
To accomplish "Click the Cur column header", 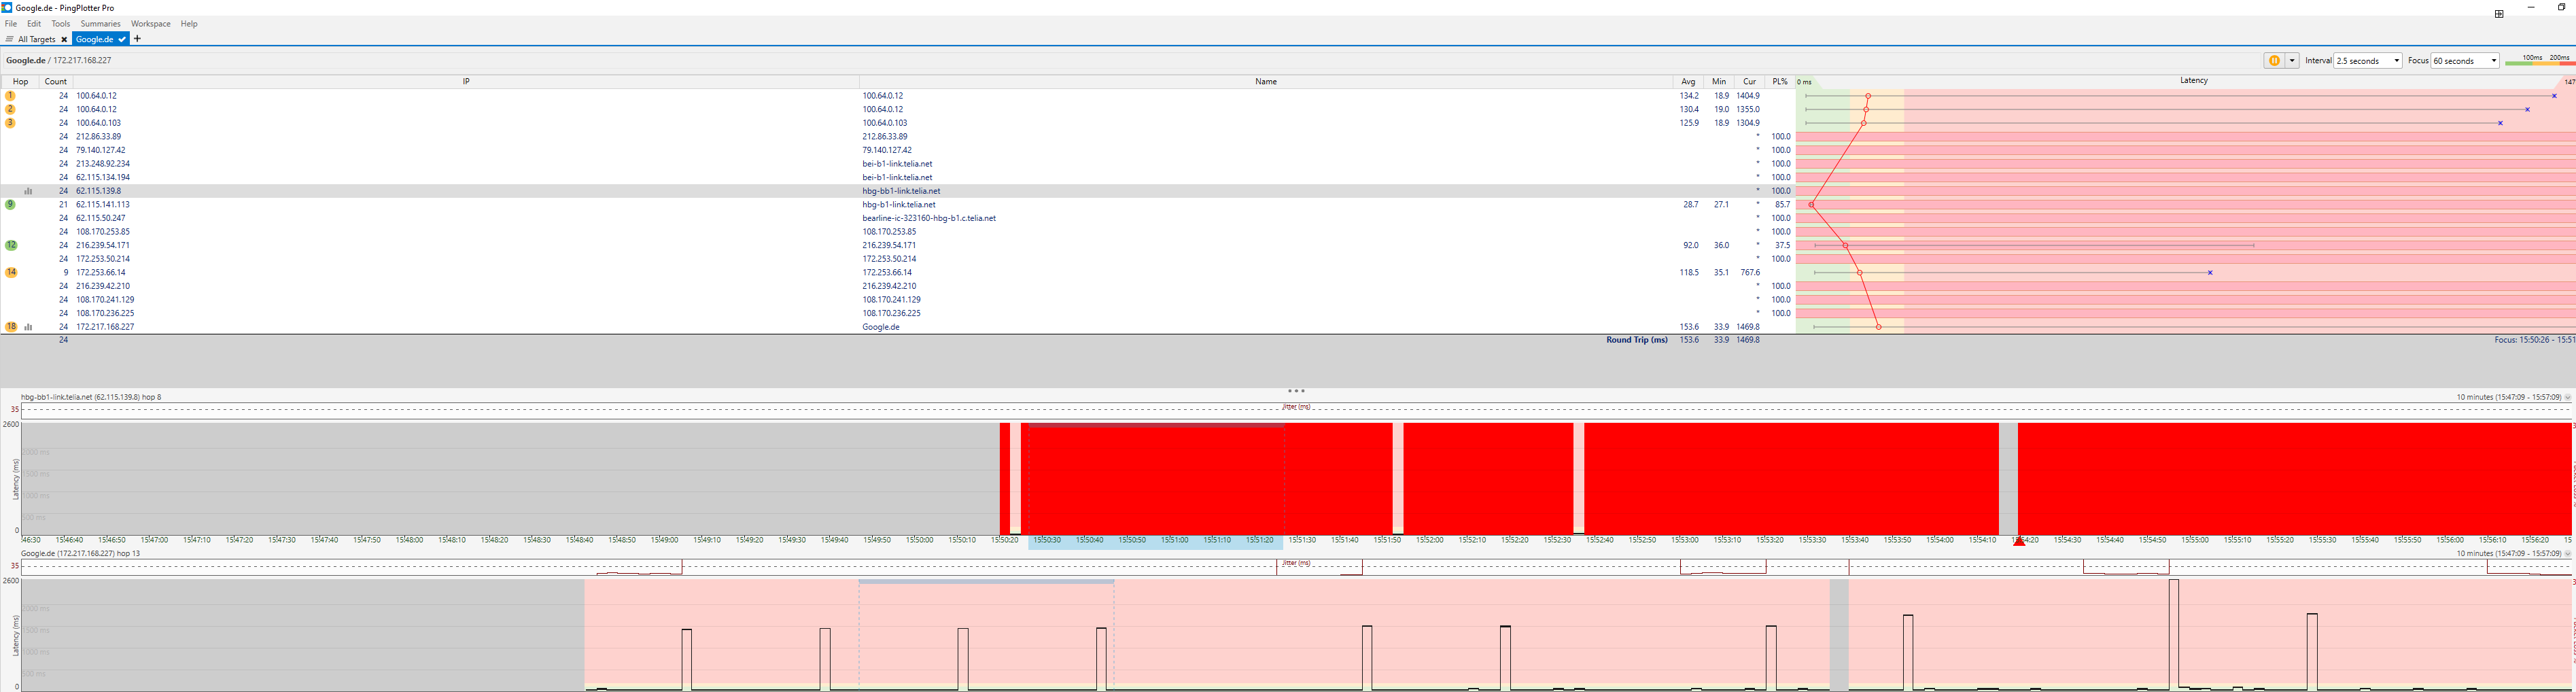I will pos(1749,82).
